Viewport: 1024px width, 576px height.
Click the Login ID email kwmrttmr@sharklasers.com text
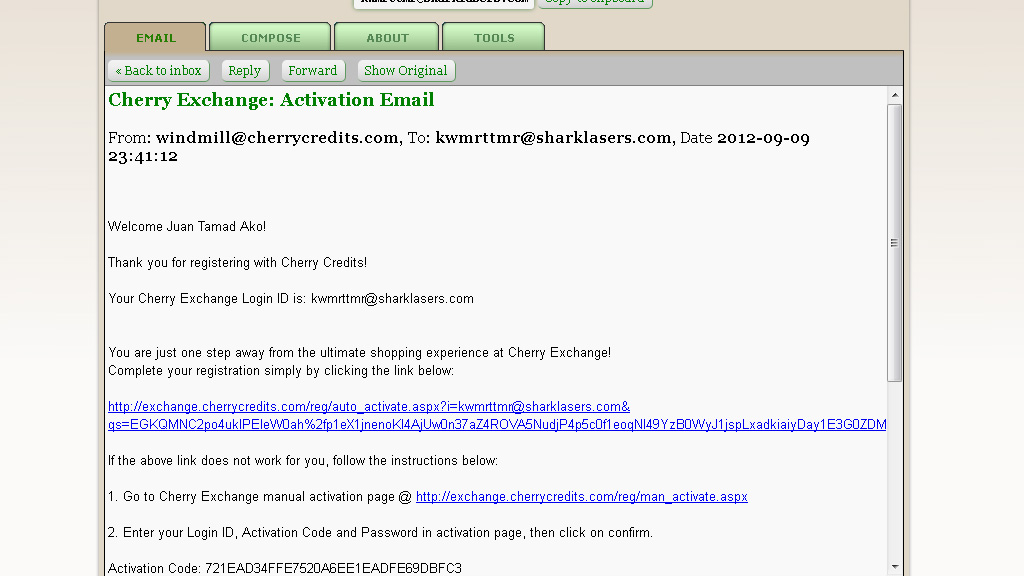[392, 298]
